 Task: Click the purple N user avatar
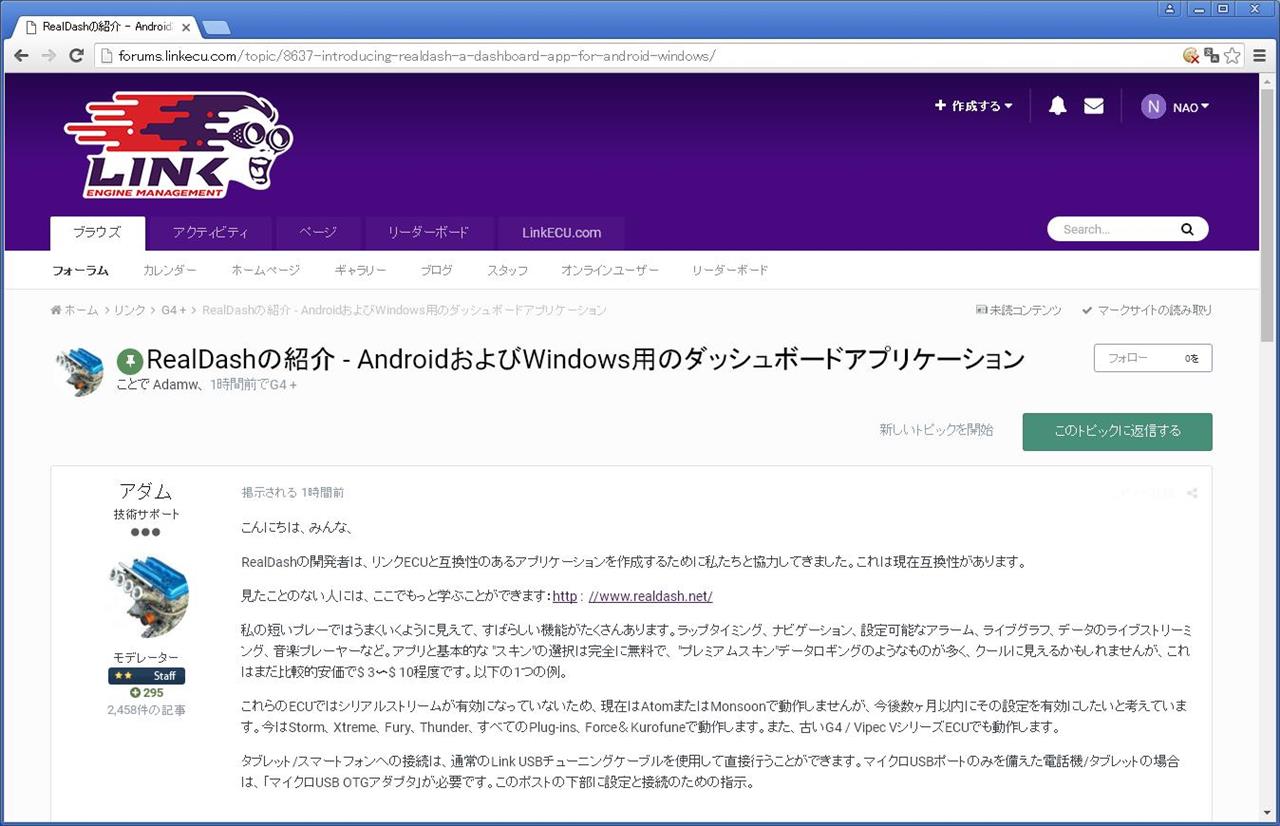(x=1154, y=107)
